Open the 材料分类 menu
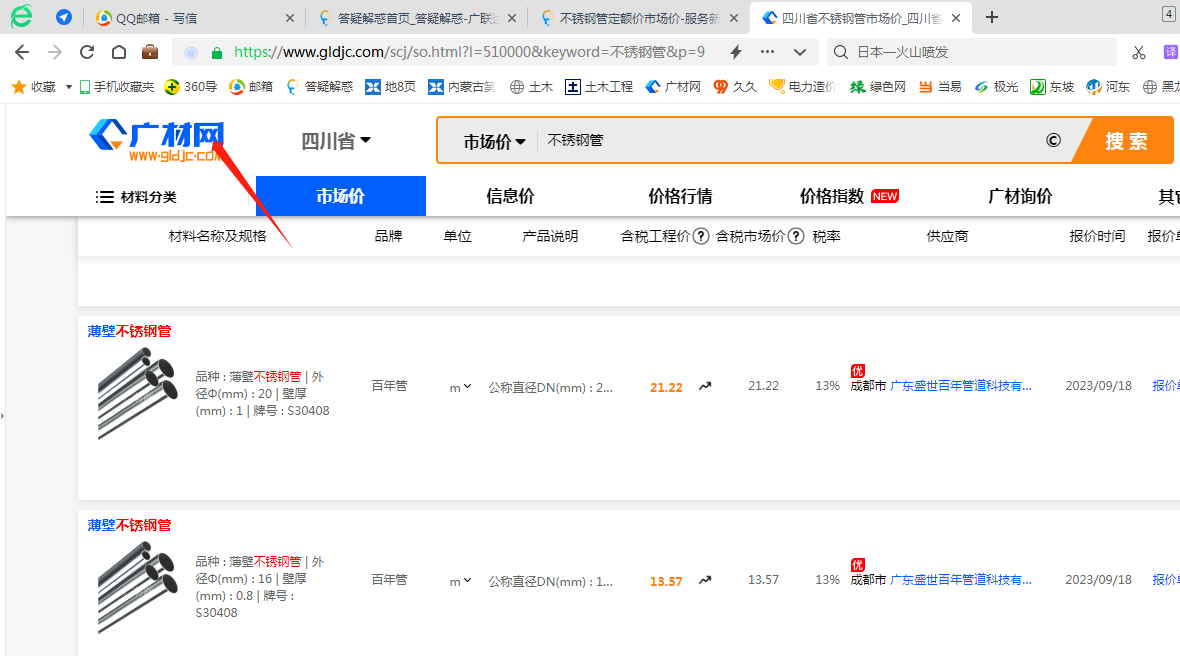The width and height of the screenshot is (1180, 656). [x=136, y=197]
